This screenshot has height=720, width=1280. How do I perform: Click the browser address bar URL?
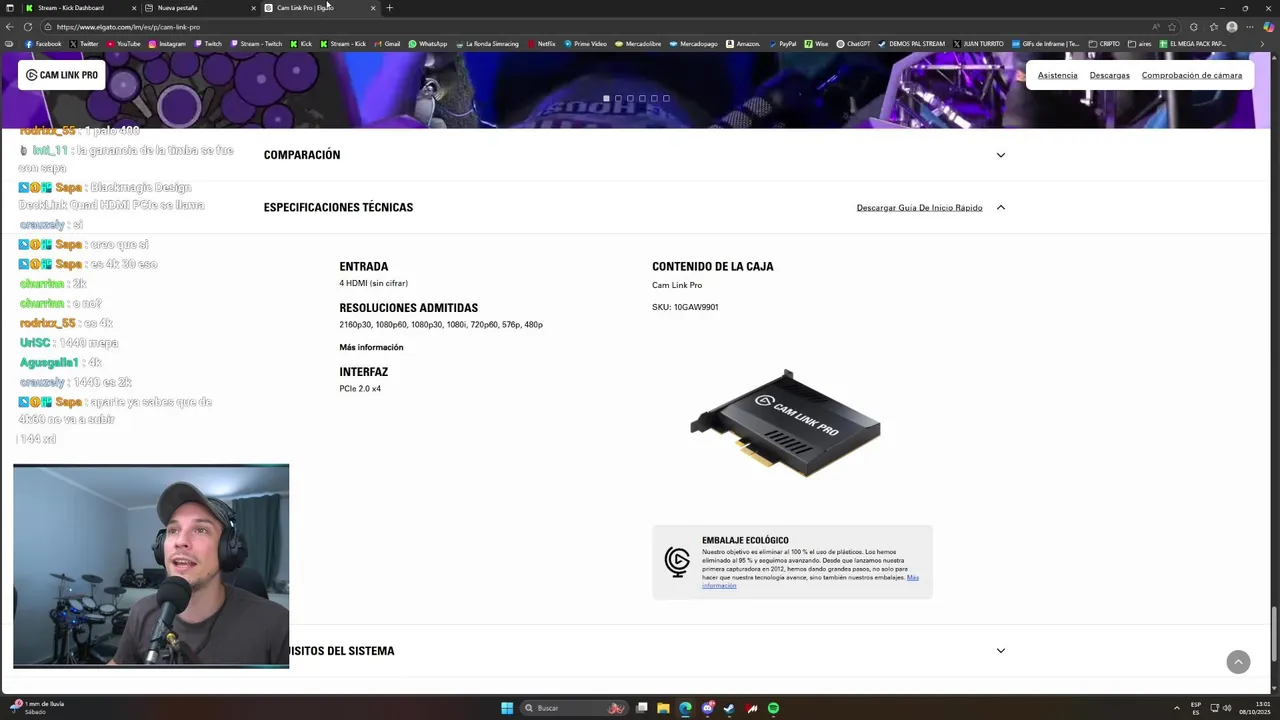tap(128, 27)
